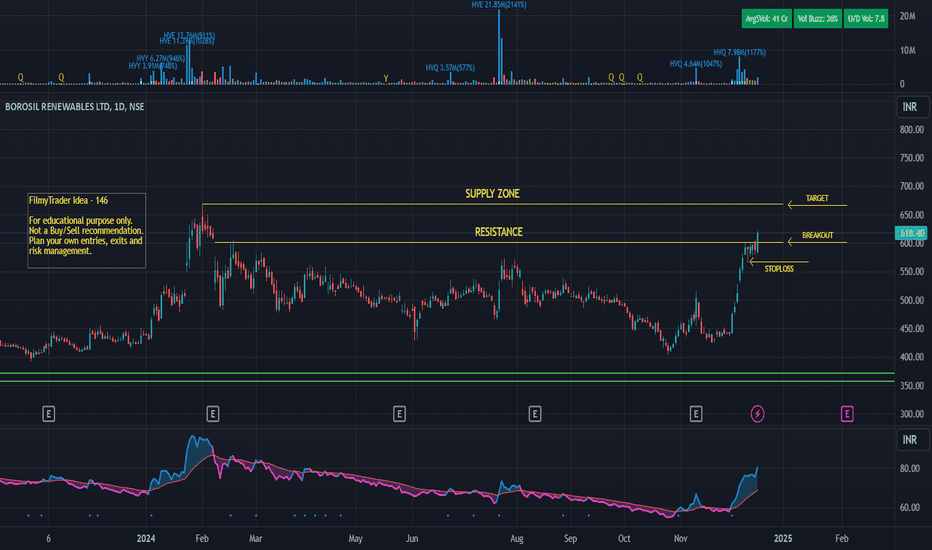Select the STOPLOSS text label
The image size is (932, 550).
779,269
